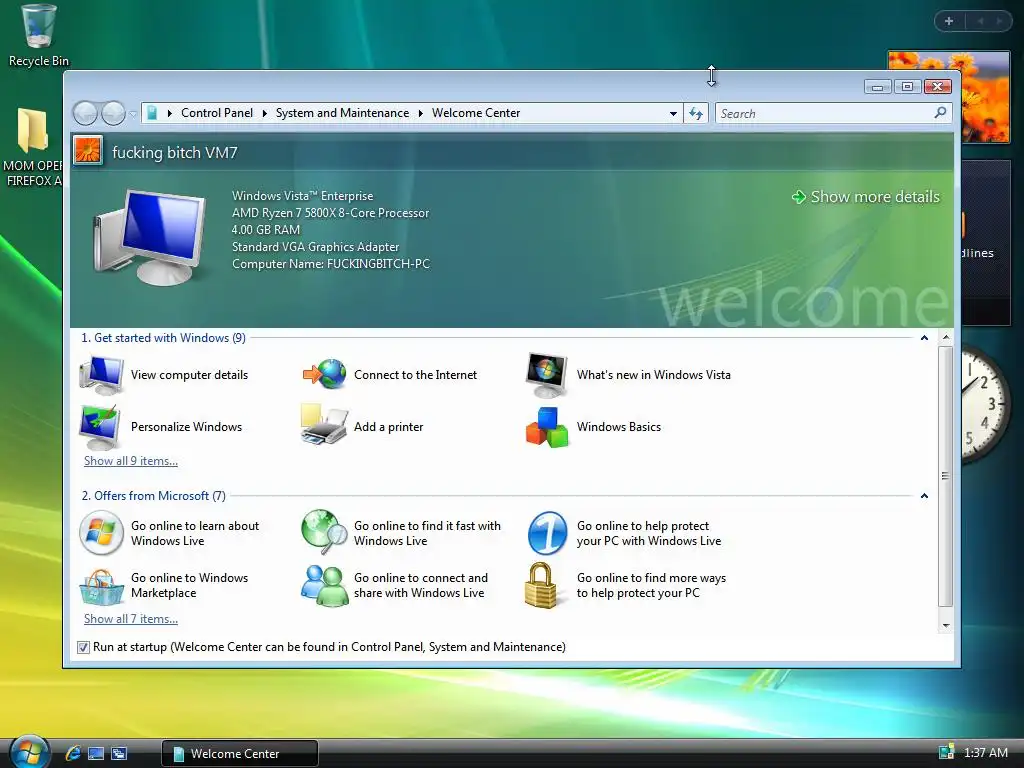Click the Offers from Microsoft heading
This screenshot has height=768, width=1024.
pyautogui.click(x=153, y=496)
